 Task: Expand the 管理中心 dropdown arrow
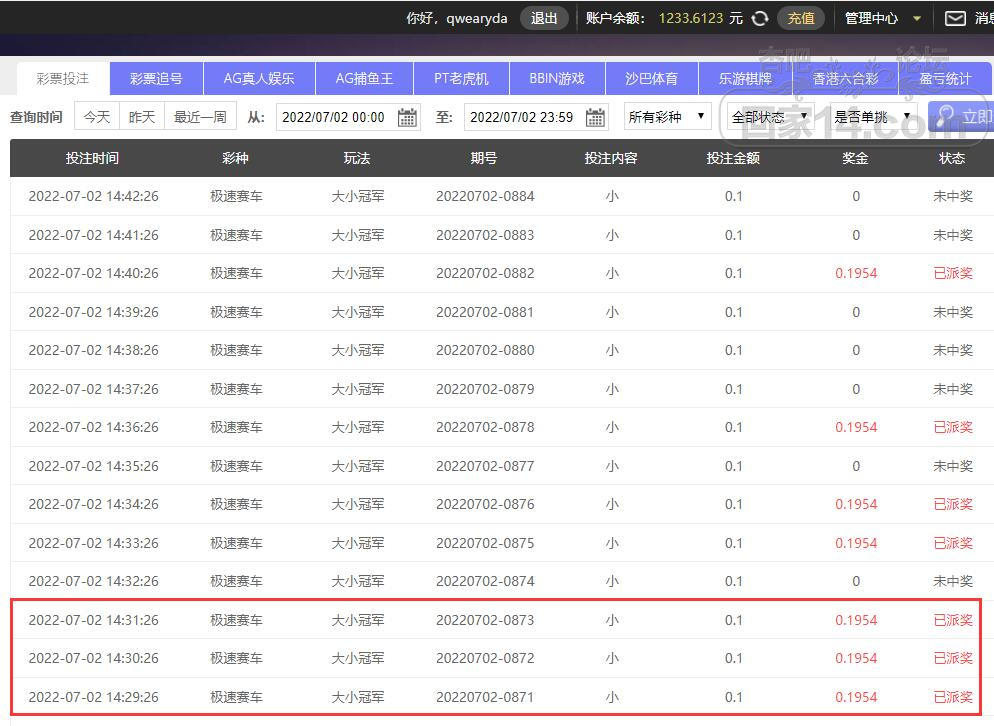coord(917,18)
